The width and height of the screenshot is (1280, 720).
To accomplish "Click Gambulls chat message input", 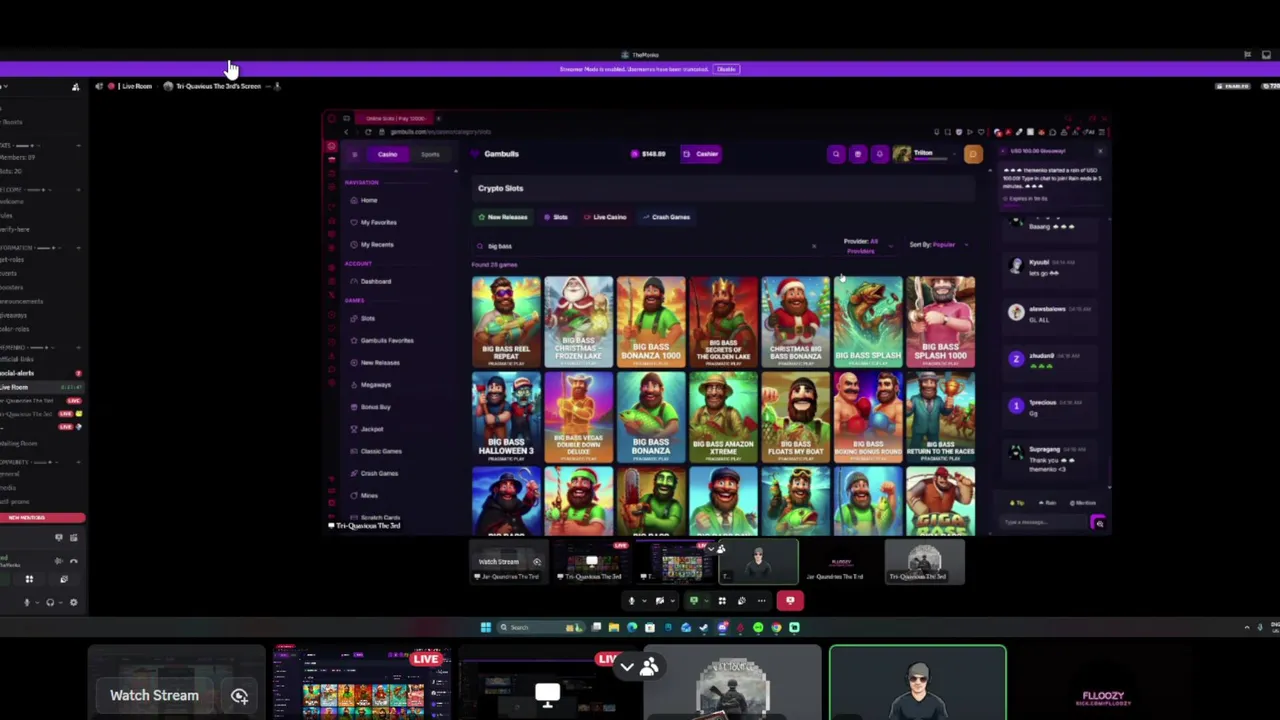I will pos(1045,522).
